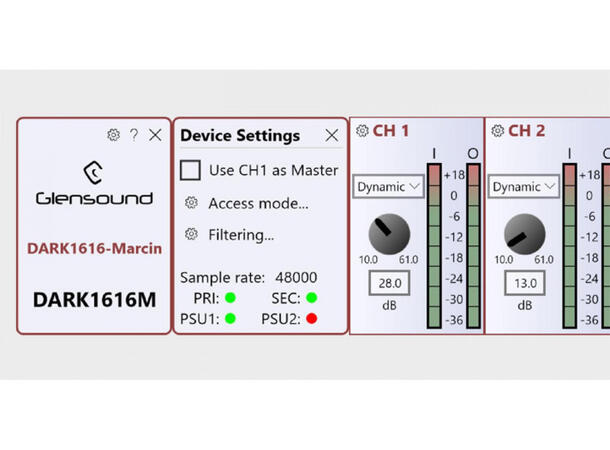Expand CH 1 Dynamic input type dropdown
Screen dimensions: 610x450
pyautogui.click(x=388, y=187)
